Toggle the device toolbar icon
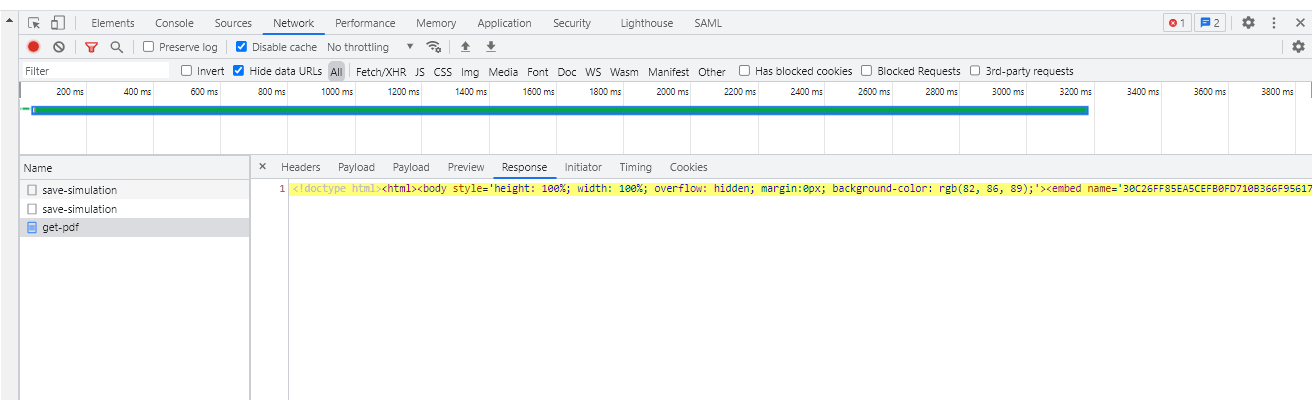The height and width of the screenshot is (400, 1312). pyautogui.click(x=58, y=23)
